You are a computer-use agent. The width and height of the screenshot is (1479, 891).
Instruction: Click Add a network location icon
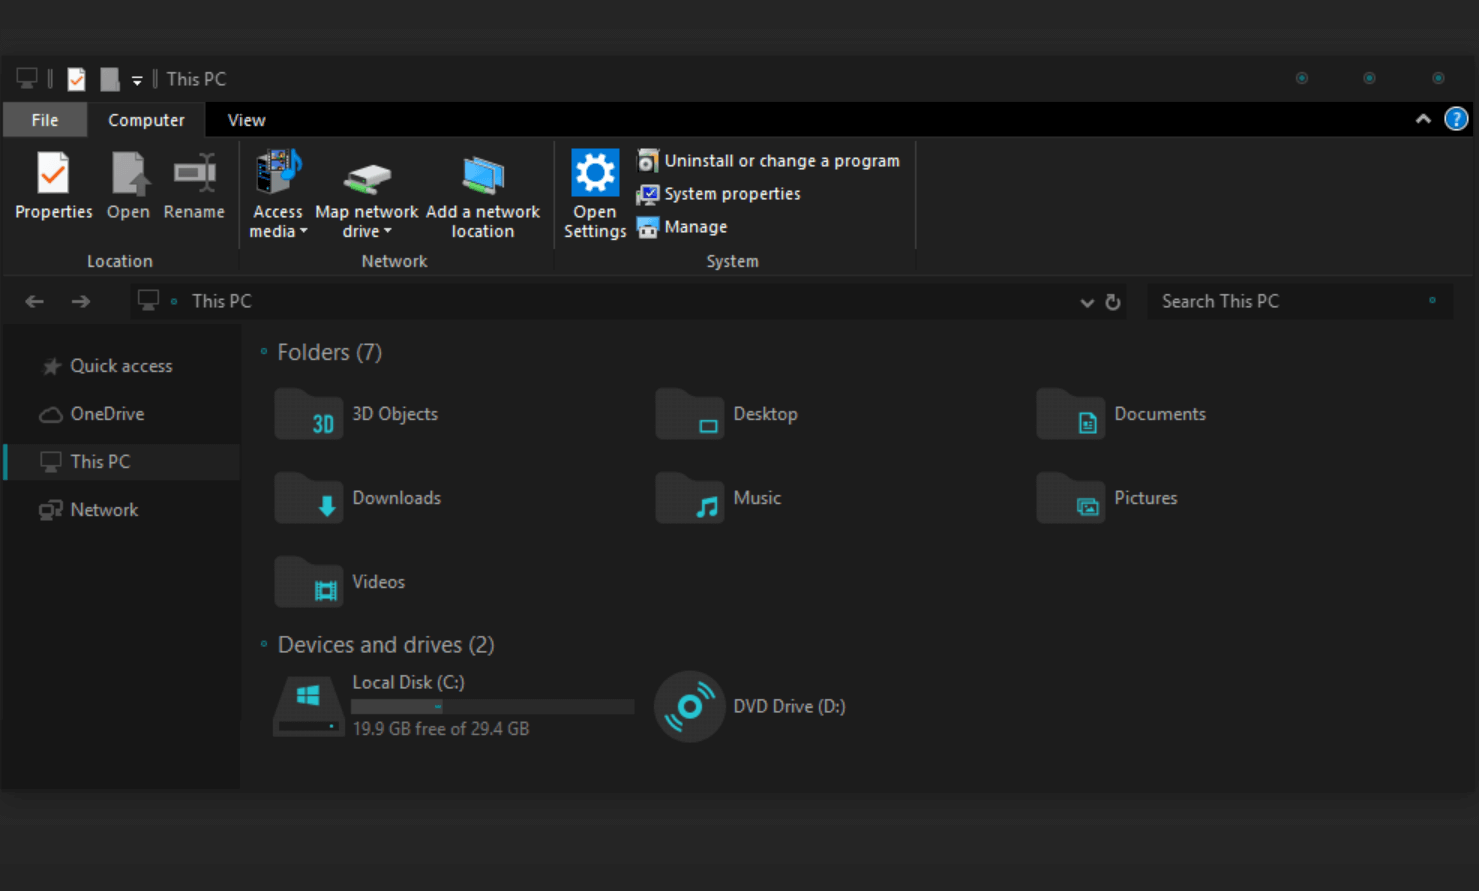[482, 177]
